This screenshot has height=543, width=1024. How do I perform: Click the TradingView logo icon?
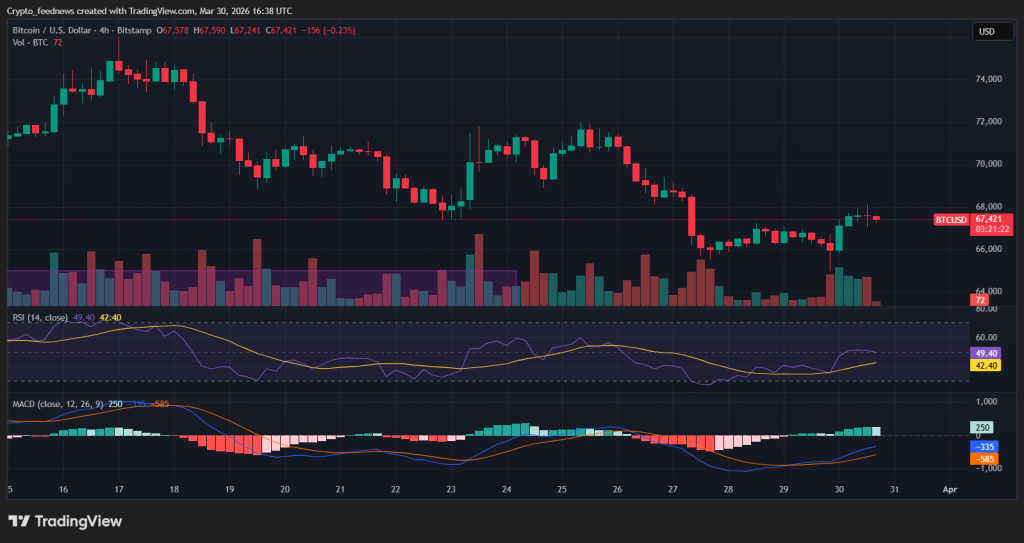[19, 521]
